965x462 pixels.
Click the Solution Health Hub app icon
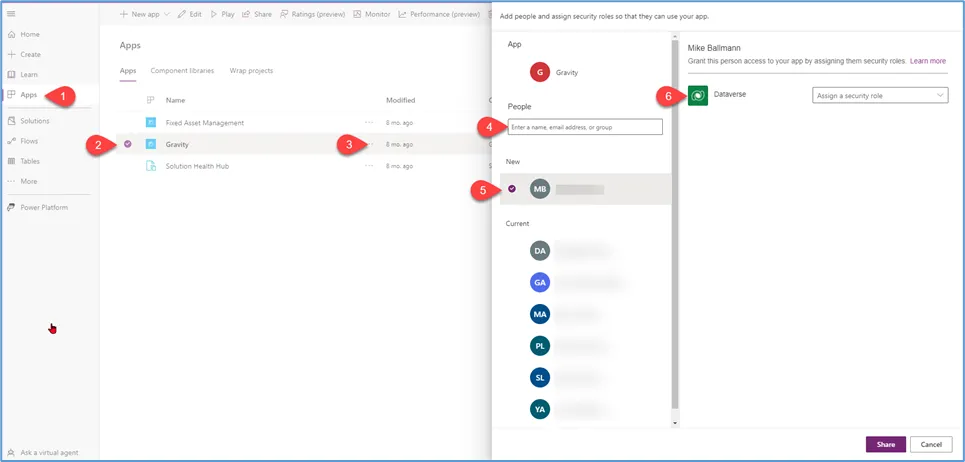pos(151,166)
